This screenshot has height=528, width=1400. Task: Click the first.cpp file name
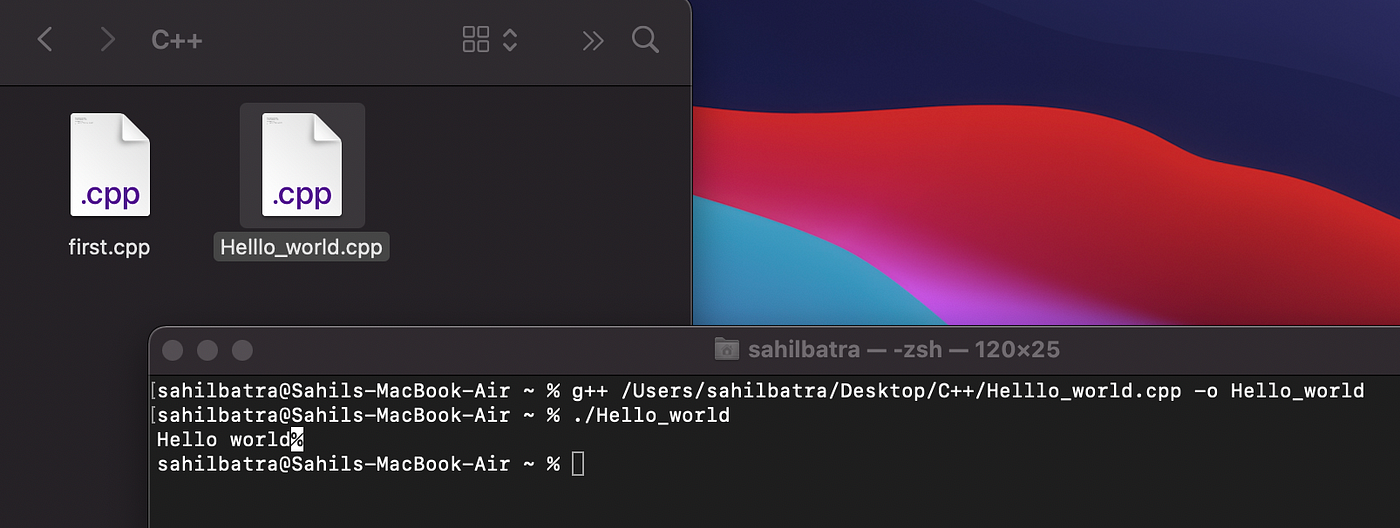pos(110,247)
